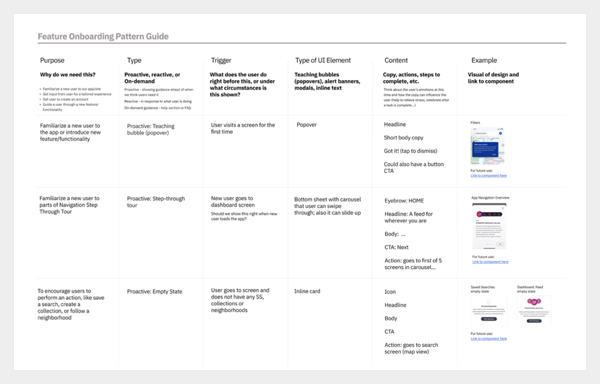The width and height of the screenshot is (600, 384).
Task: Click 'Proactive: Step-through tour' cell
Action: click(156, 202)
